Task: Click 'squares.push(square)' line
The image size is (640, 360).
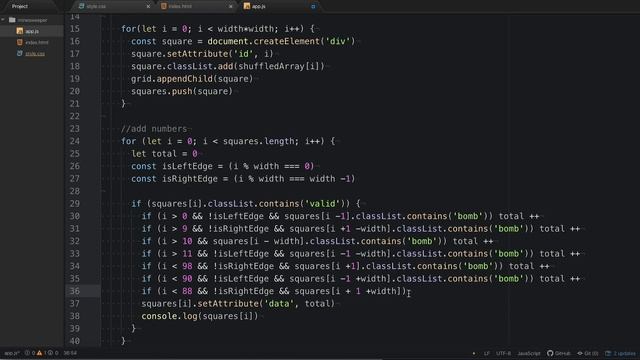Action: [x=182, y=91]
